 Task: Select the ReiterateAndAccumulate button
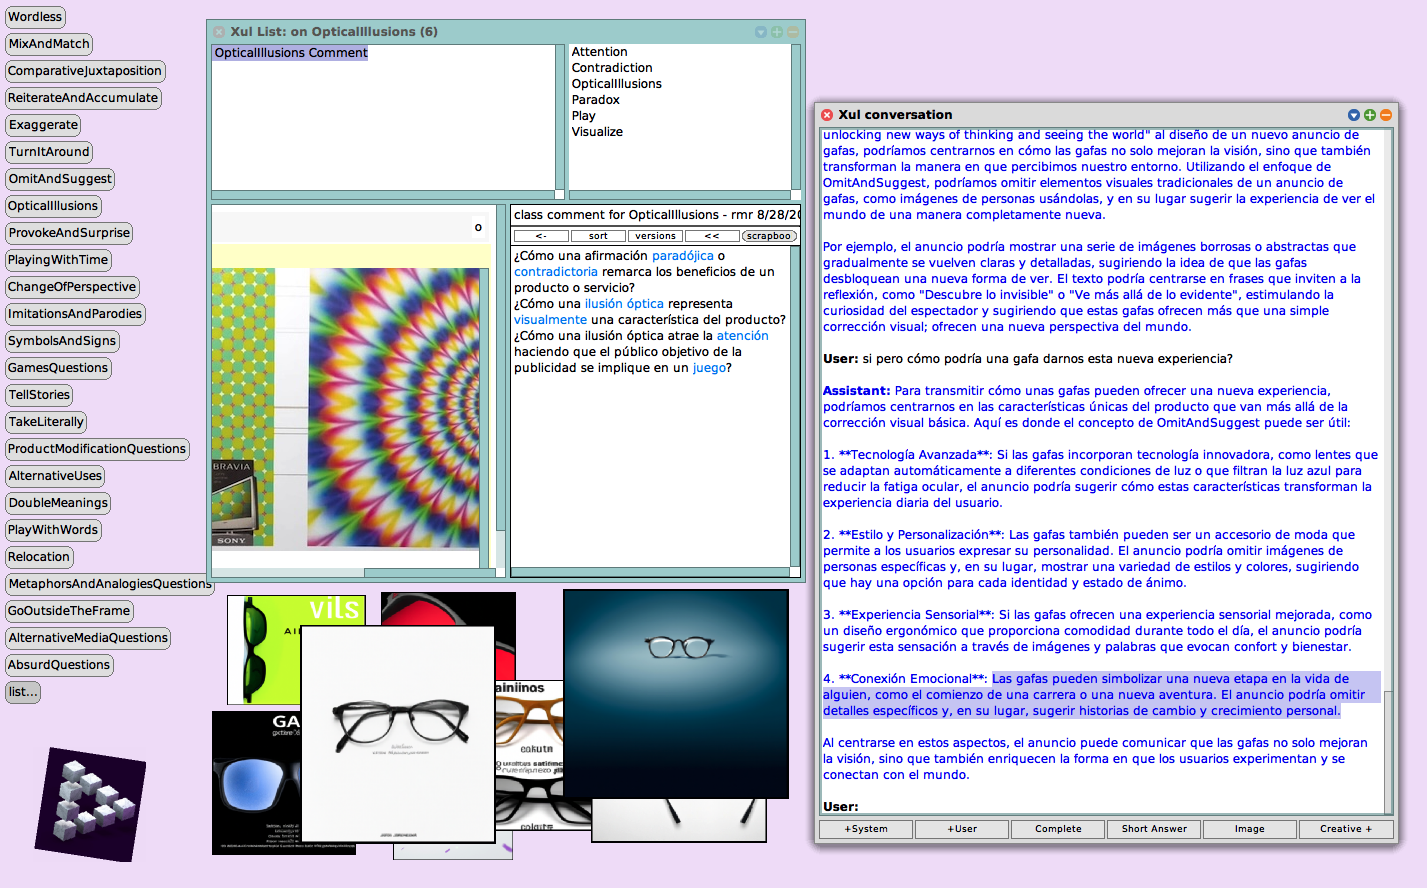click(x=83, y=98)
